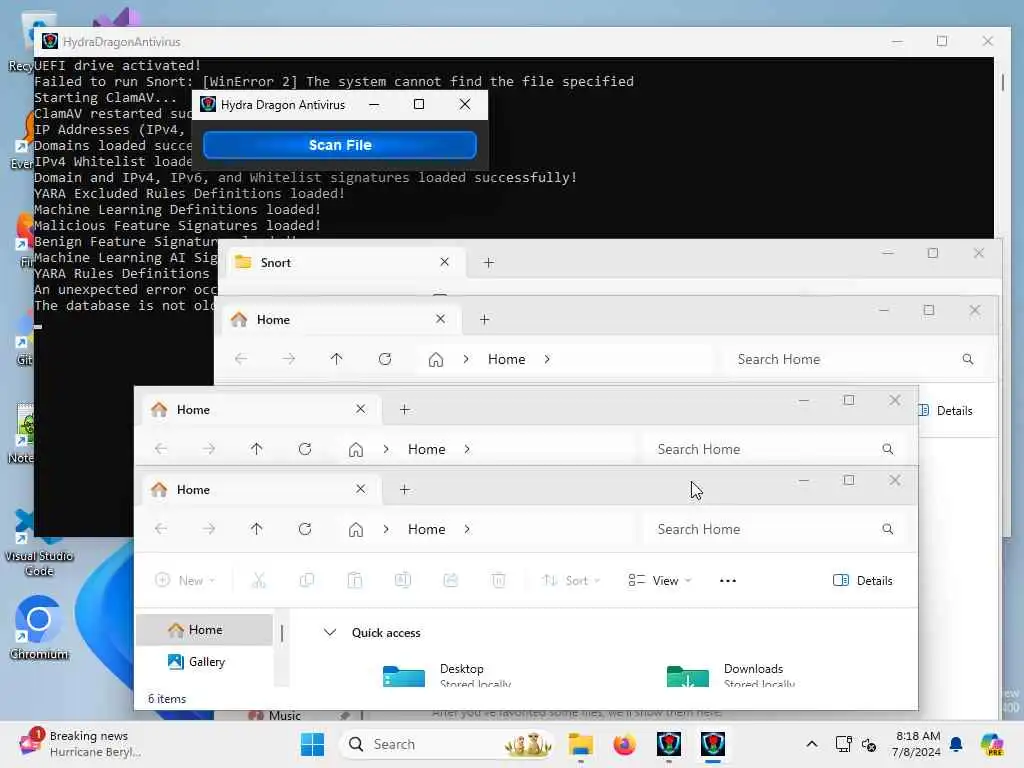This screenshot has height=768, width=1024.
Task: Click Search Home field in middle window
Action: tap(775, 449)
